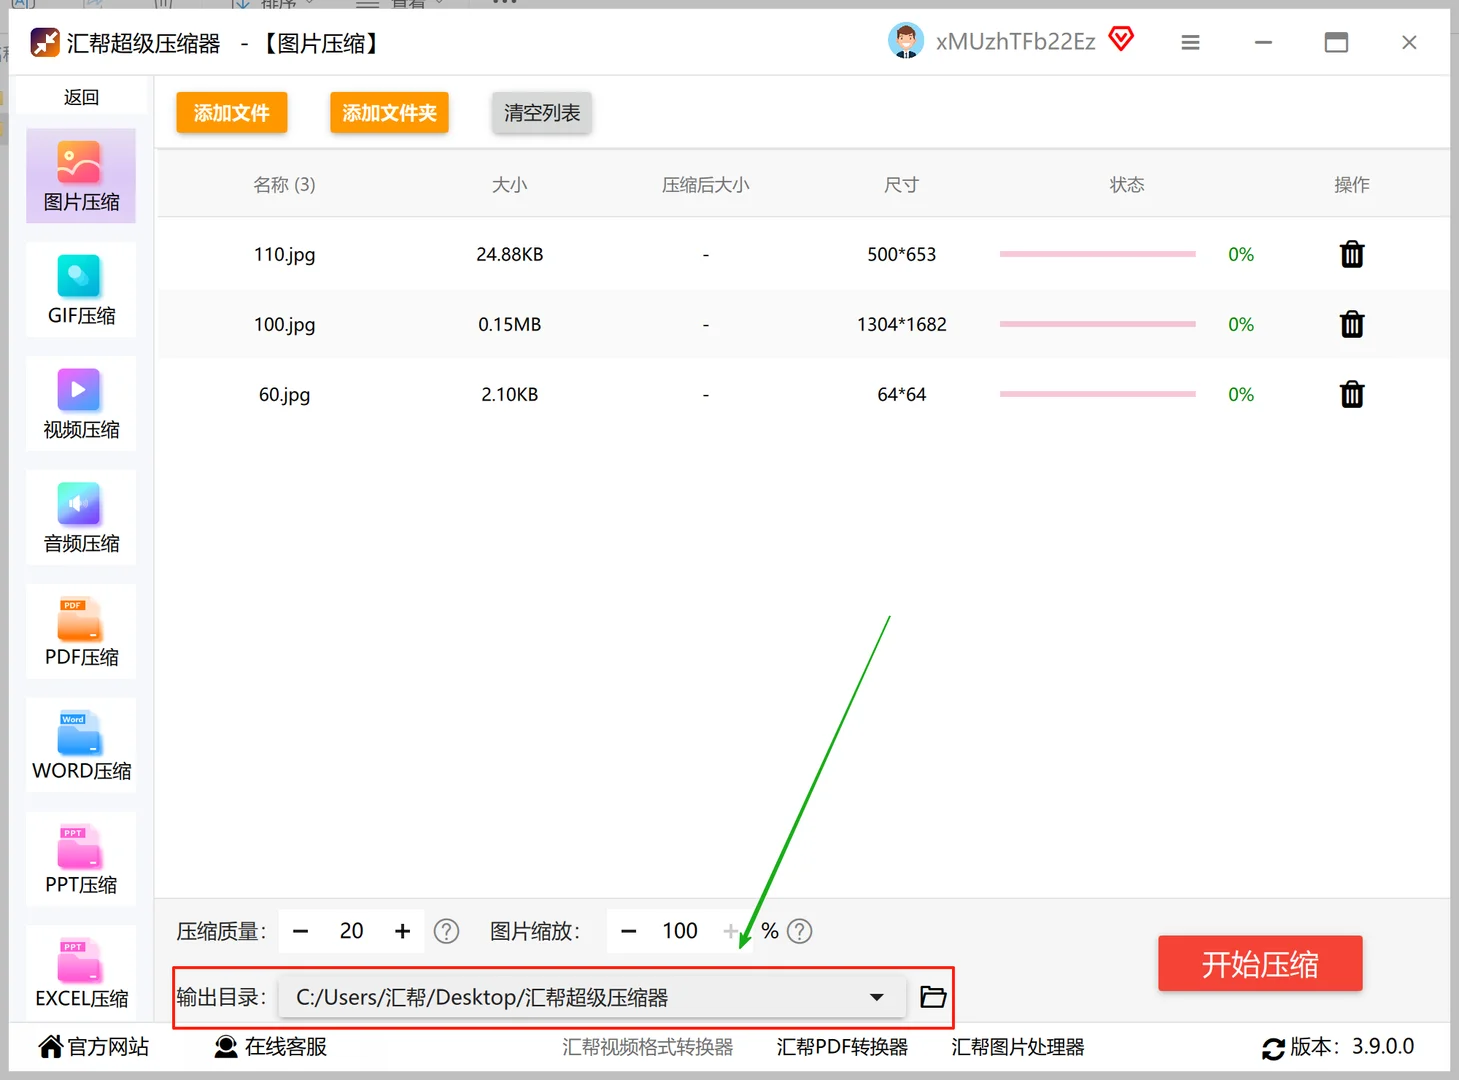Open the PPT压缩 tool
1459x1080 pixels.
80,858
